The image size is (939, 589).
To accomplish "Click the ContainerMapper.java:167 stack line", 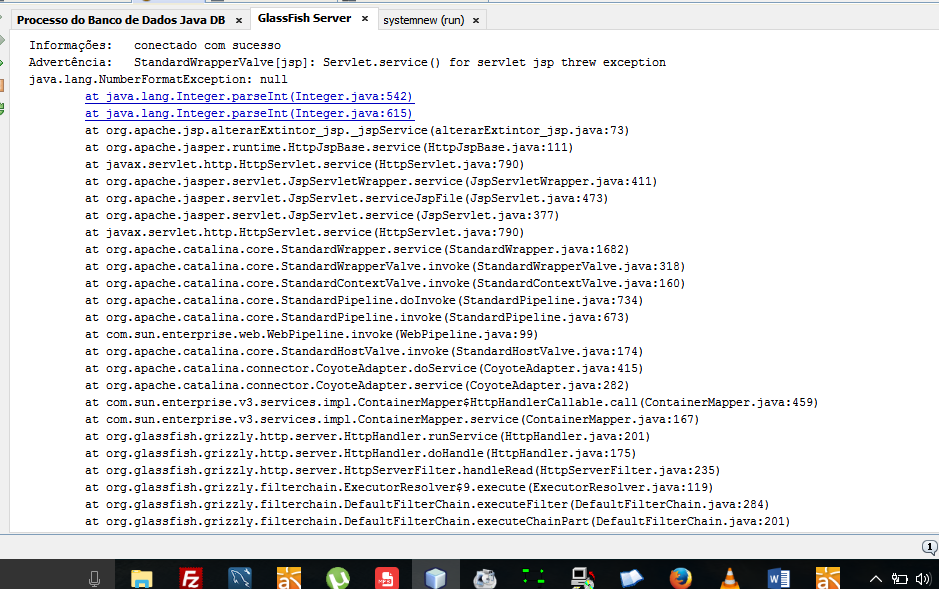I will [x=392, y=420].
